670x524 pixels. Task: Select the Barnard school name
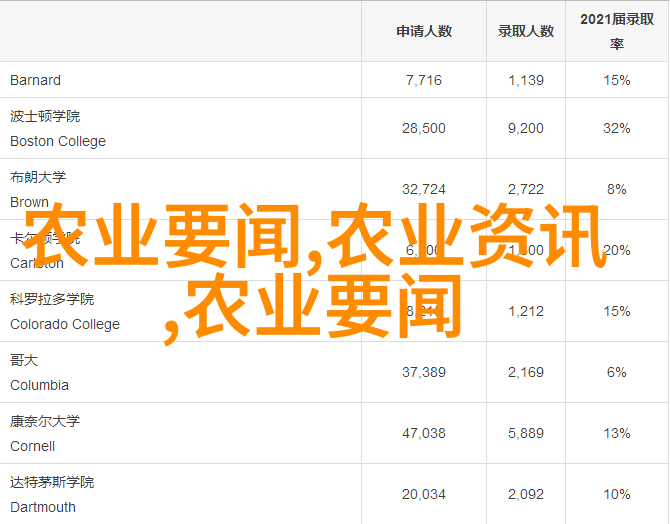tap(35, 80)
